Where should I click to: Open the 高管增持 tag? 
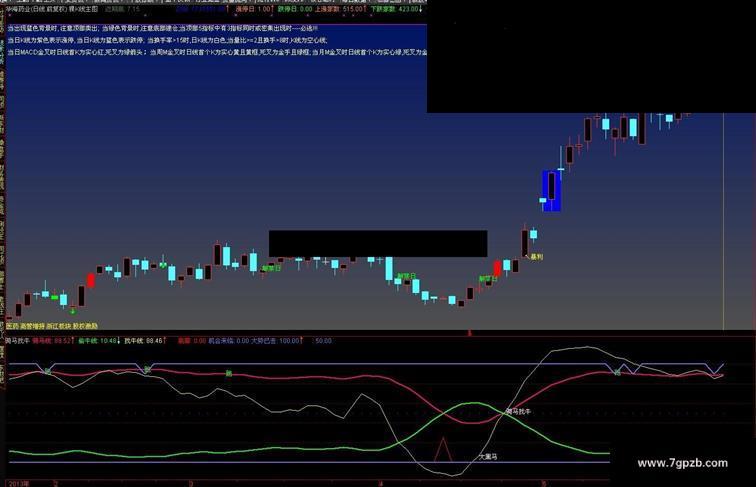click(x=32, y=326)
